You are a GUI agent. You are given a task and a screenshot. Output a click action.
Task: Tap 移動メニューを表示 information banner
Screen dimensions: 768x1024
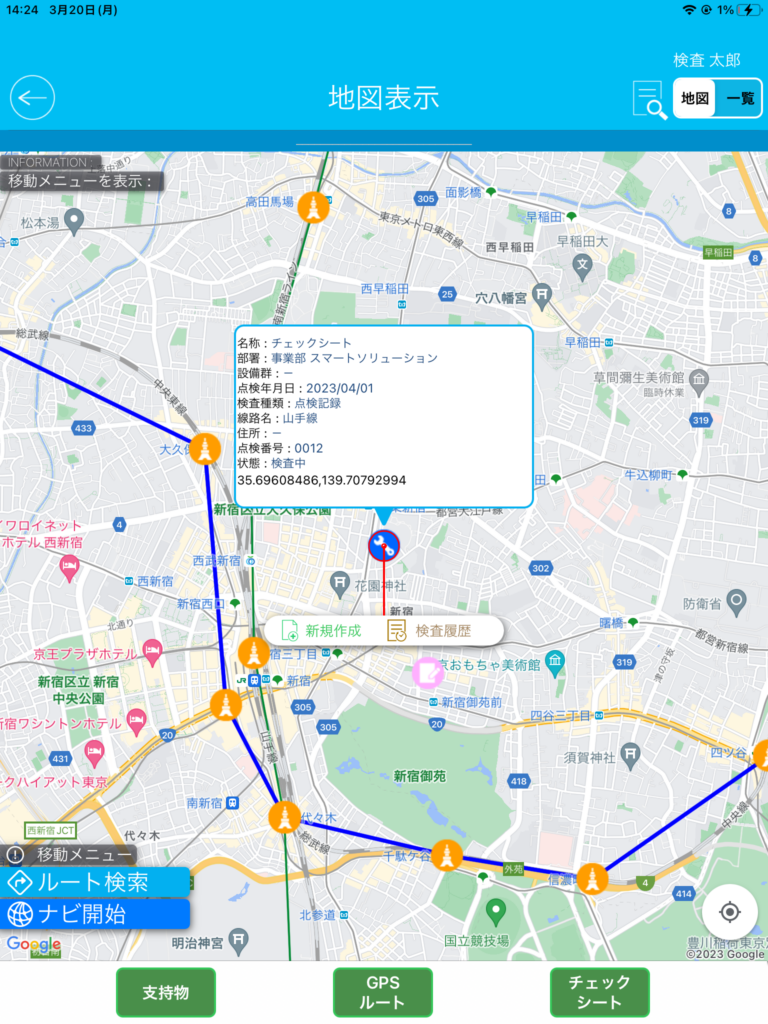(81, 181)
